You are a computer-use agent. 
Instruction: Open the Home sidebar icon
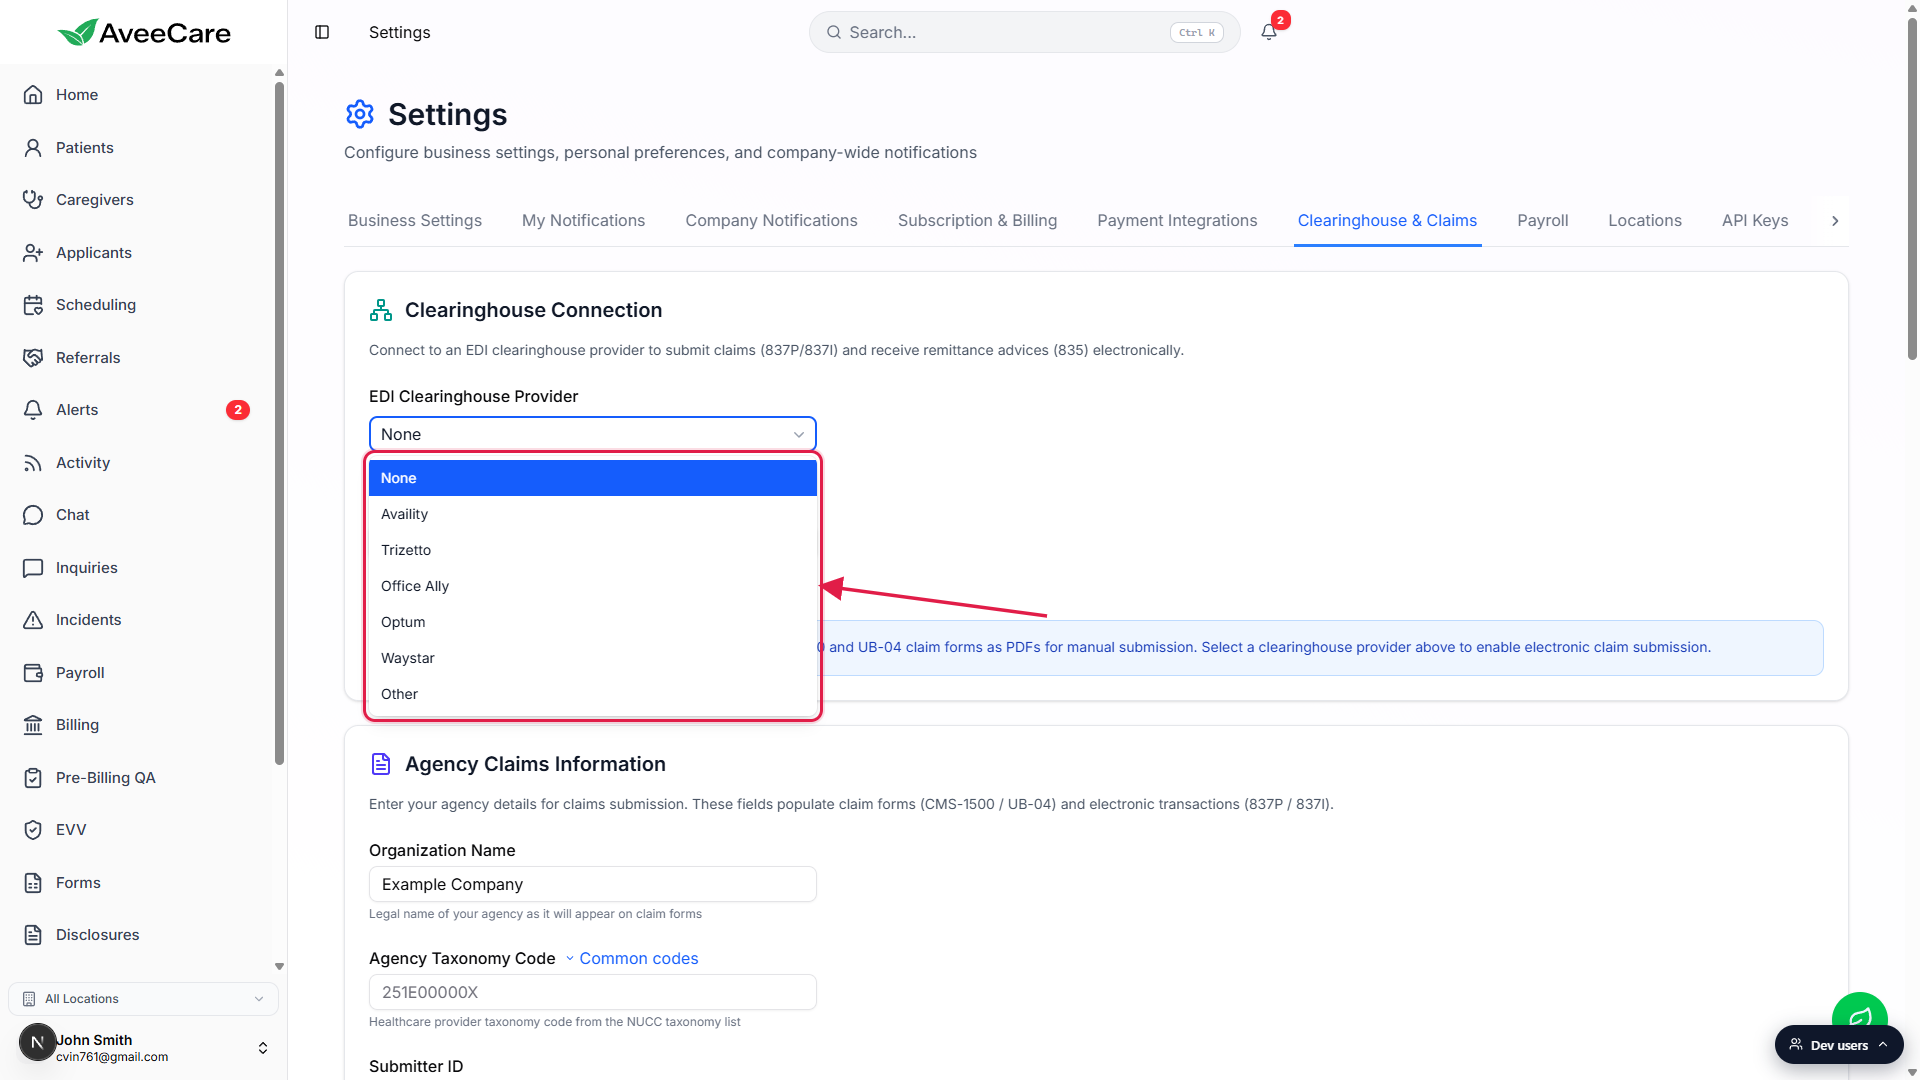tap(33, 95)
